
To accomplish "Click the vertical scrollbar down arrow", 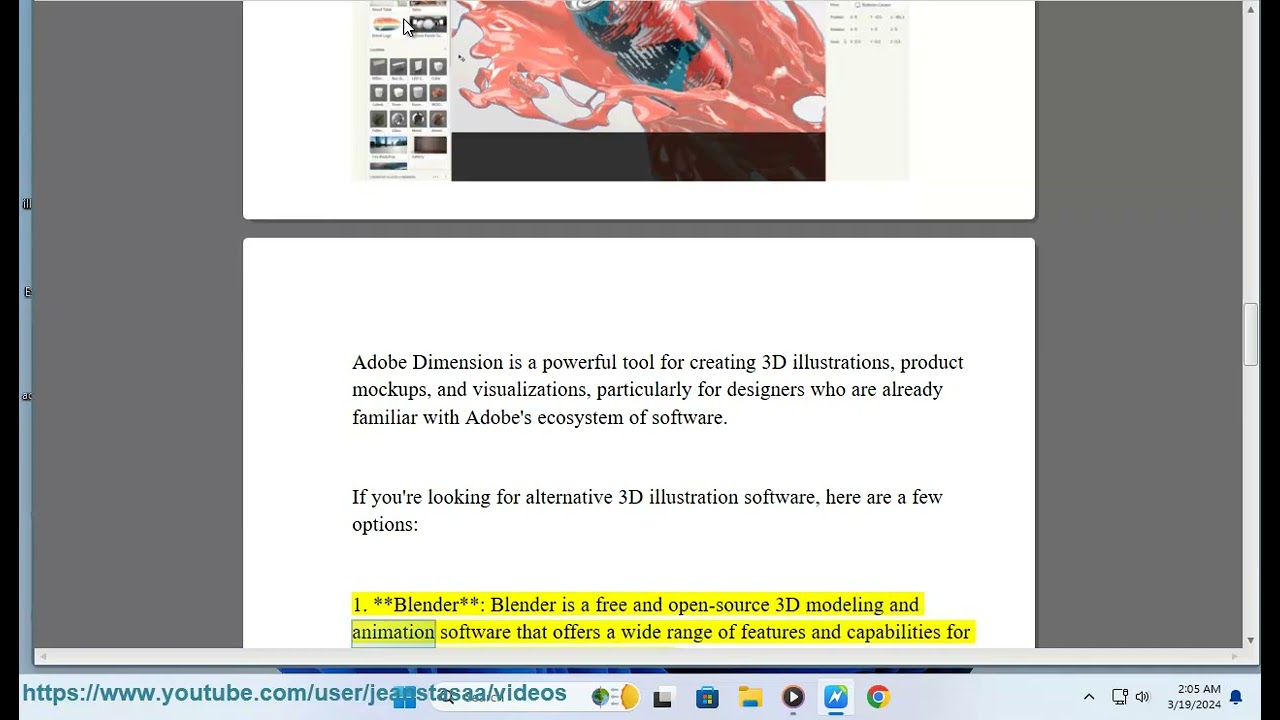I will click(x=1251, y=640).
